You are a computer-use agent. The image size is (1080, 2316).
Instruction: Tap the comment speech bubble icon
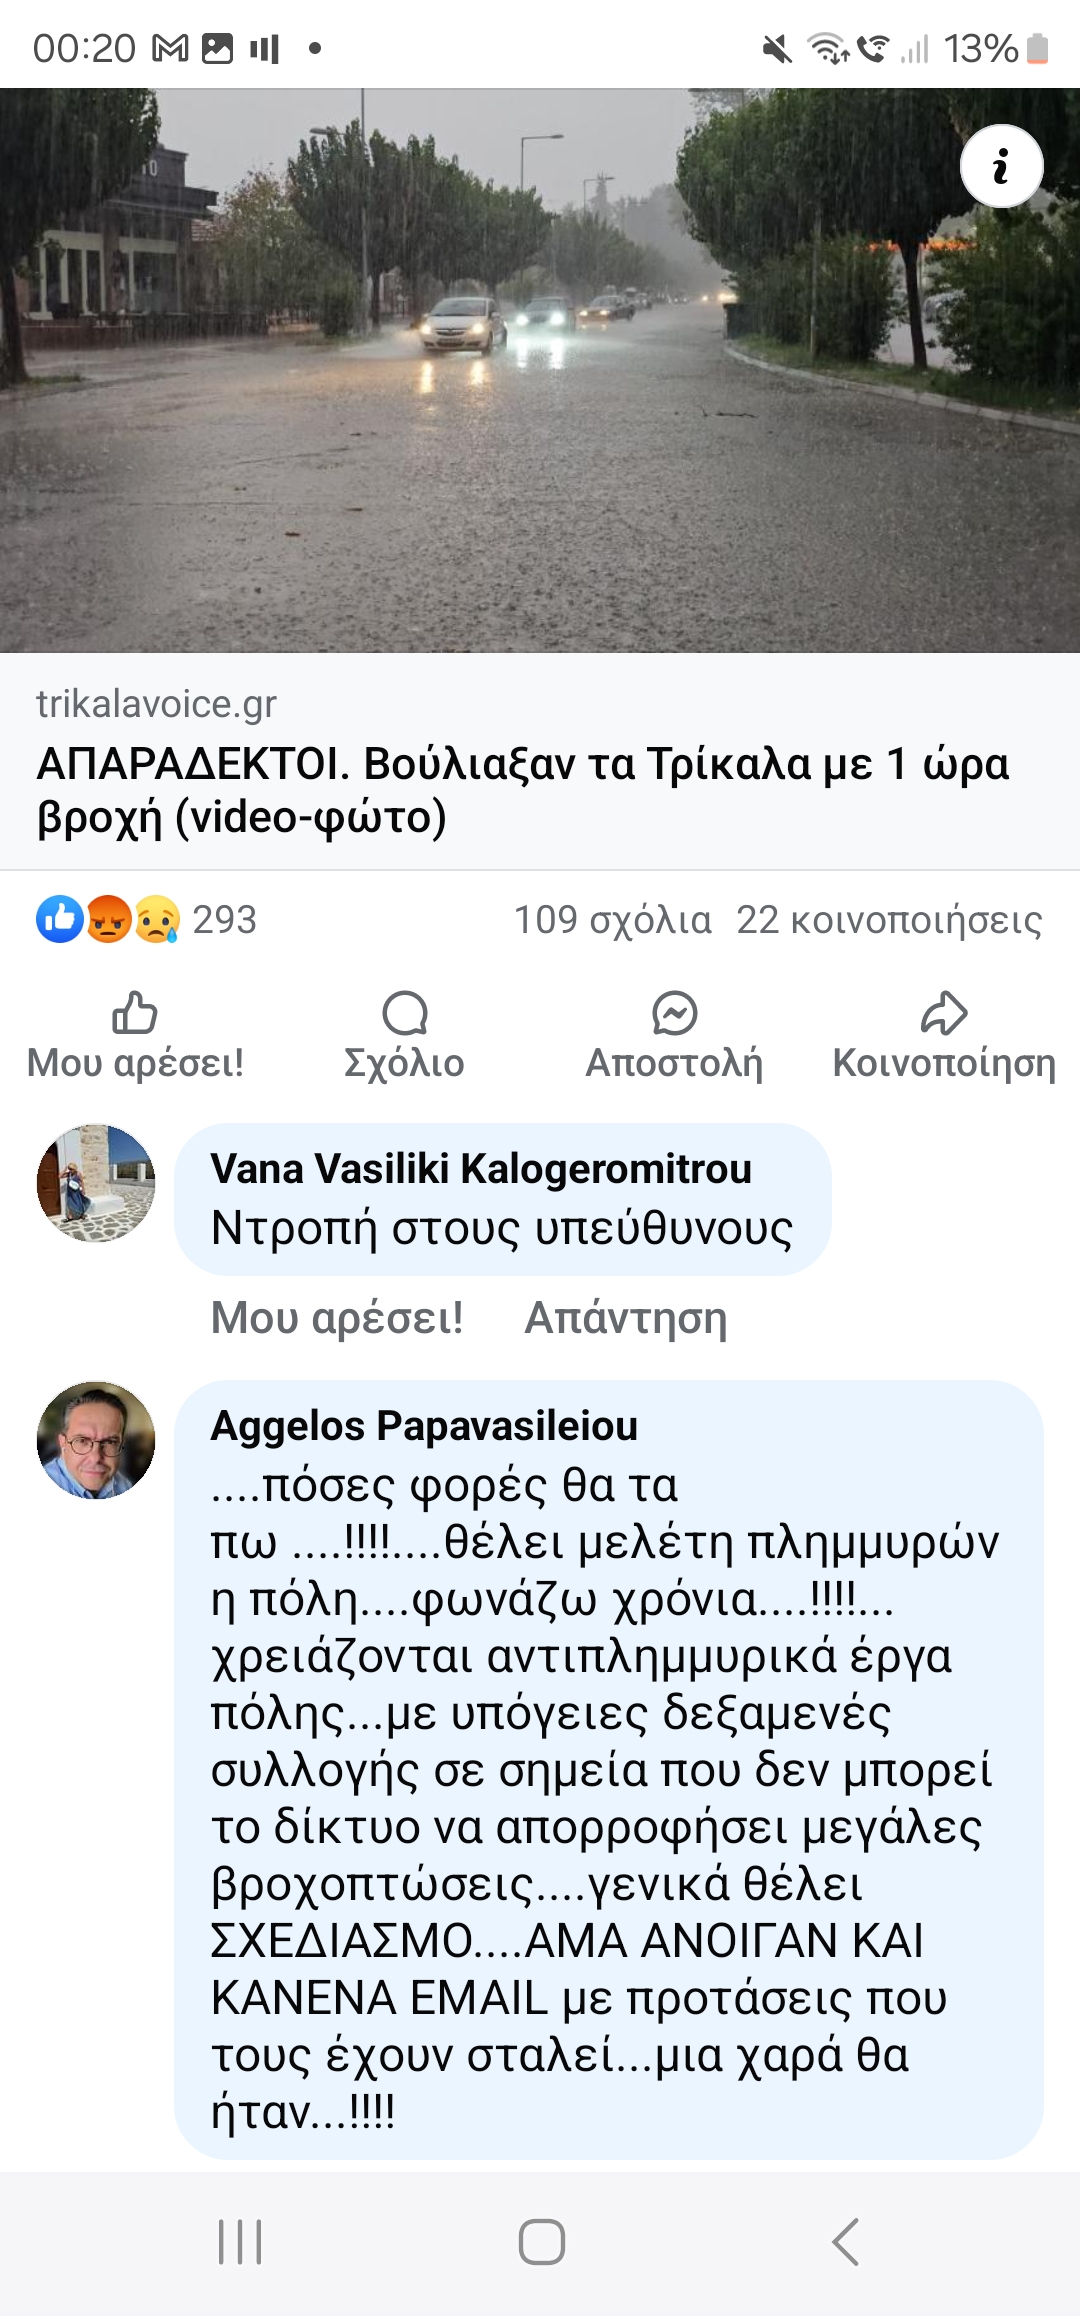click(404, 1013)
